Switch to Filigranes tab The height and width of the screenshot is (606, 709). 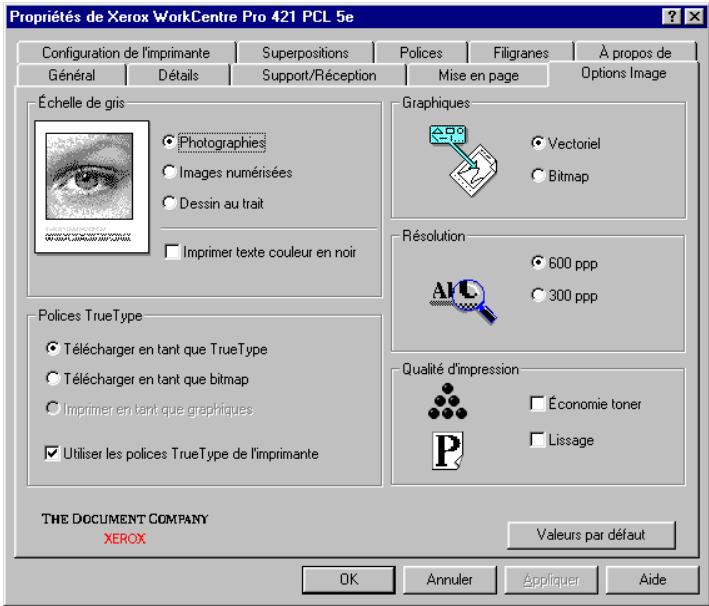[521, 52]
